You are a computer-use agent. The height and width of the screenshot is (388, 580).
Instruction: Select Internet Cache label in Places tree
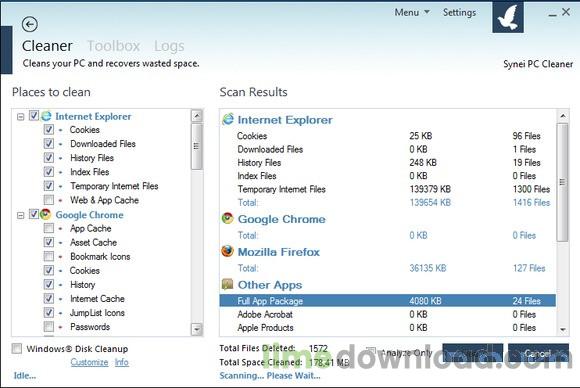pyautogui.click(x=97, y=299)
